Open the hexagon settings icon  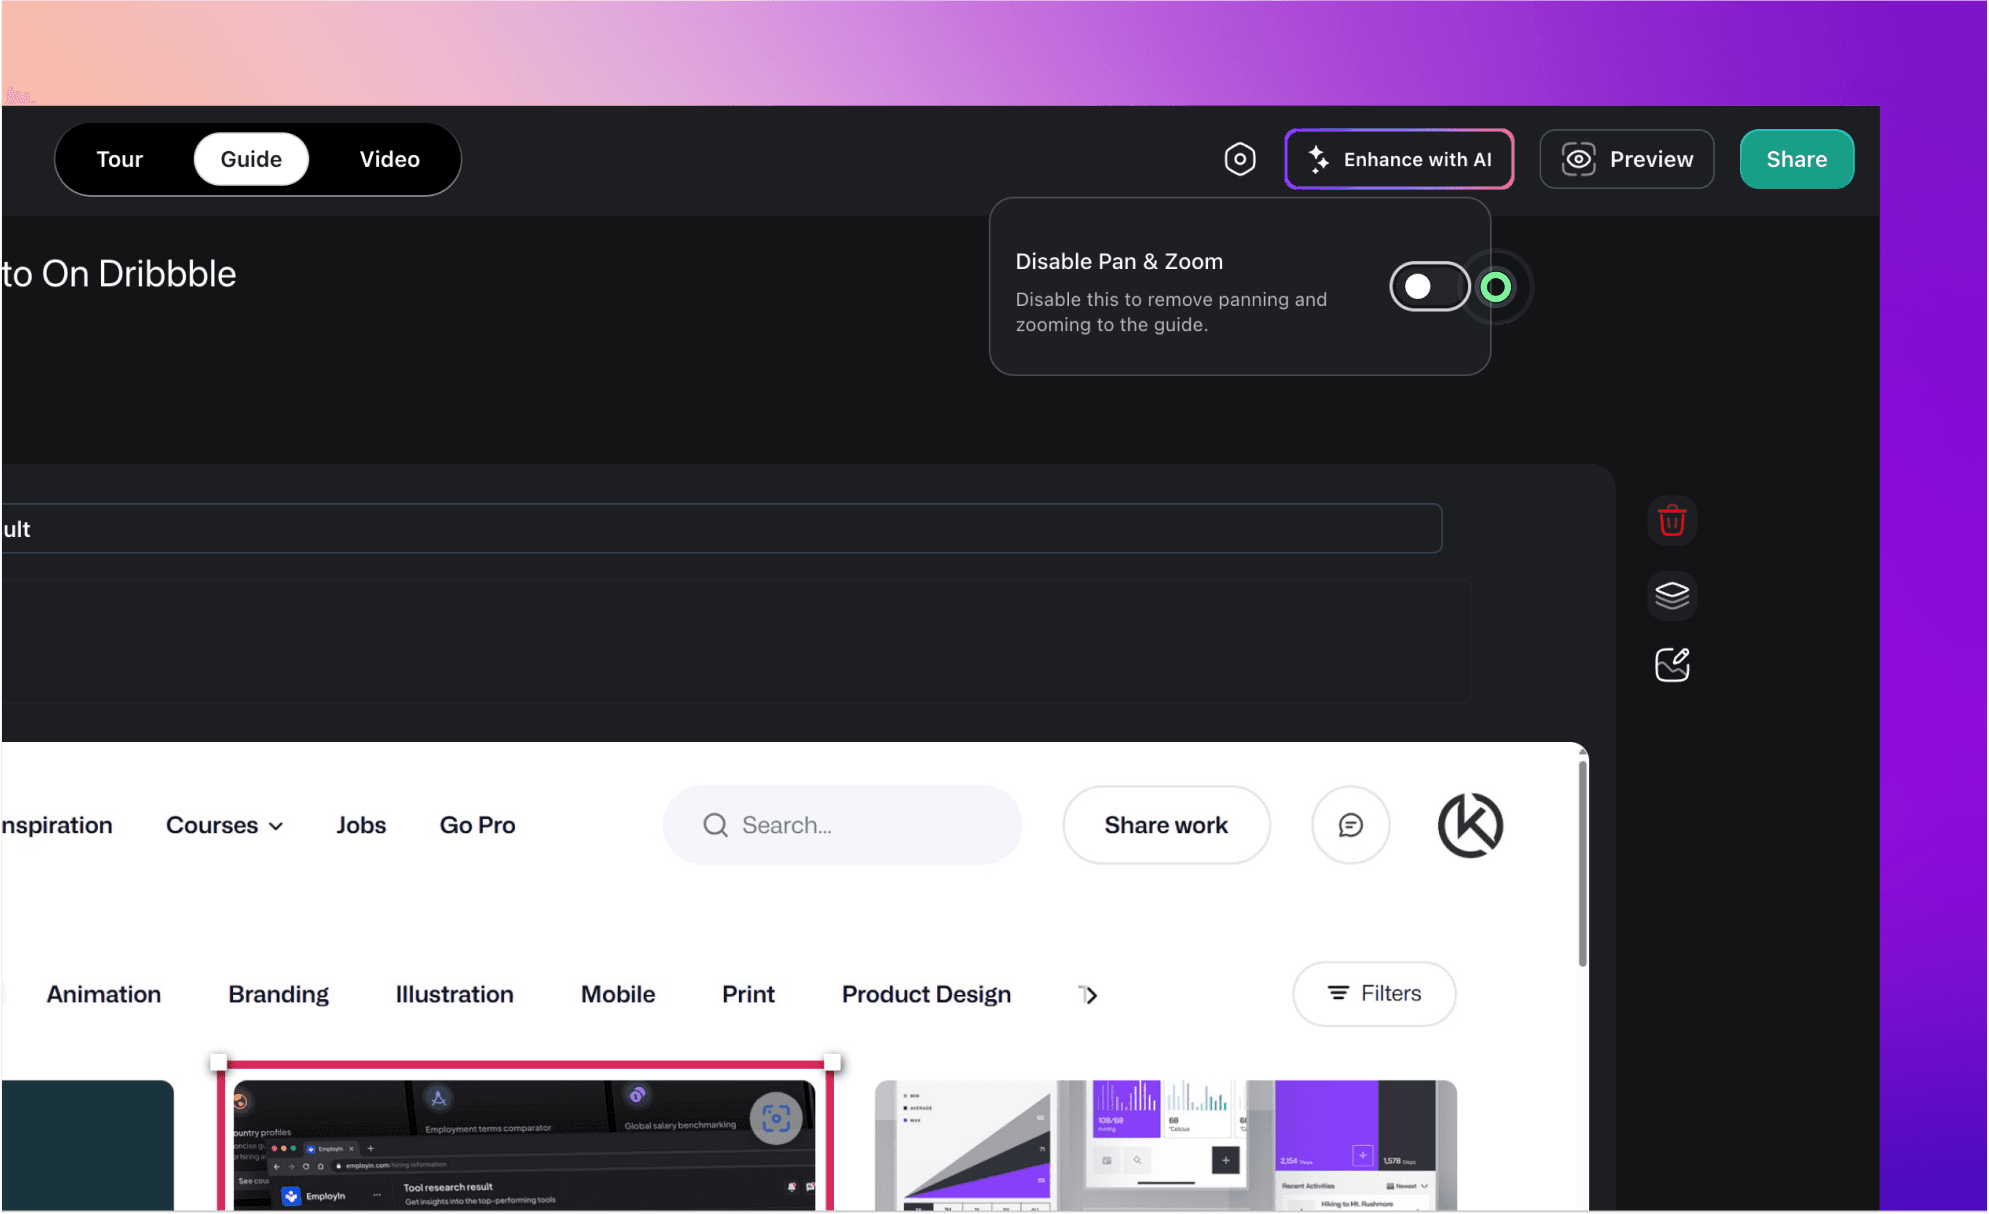click(1239, 159)
